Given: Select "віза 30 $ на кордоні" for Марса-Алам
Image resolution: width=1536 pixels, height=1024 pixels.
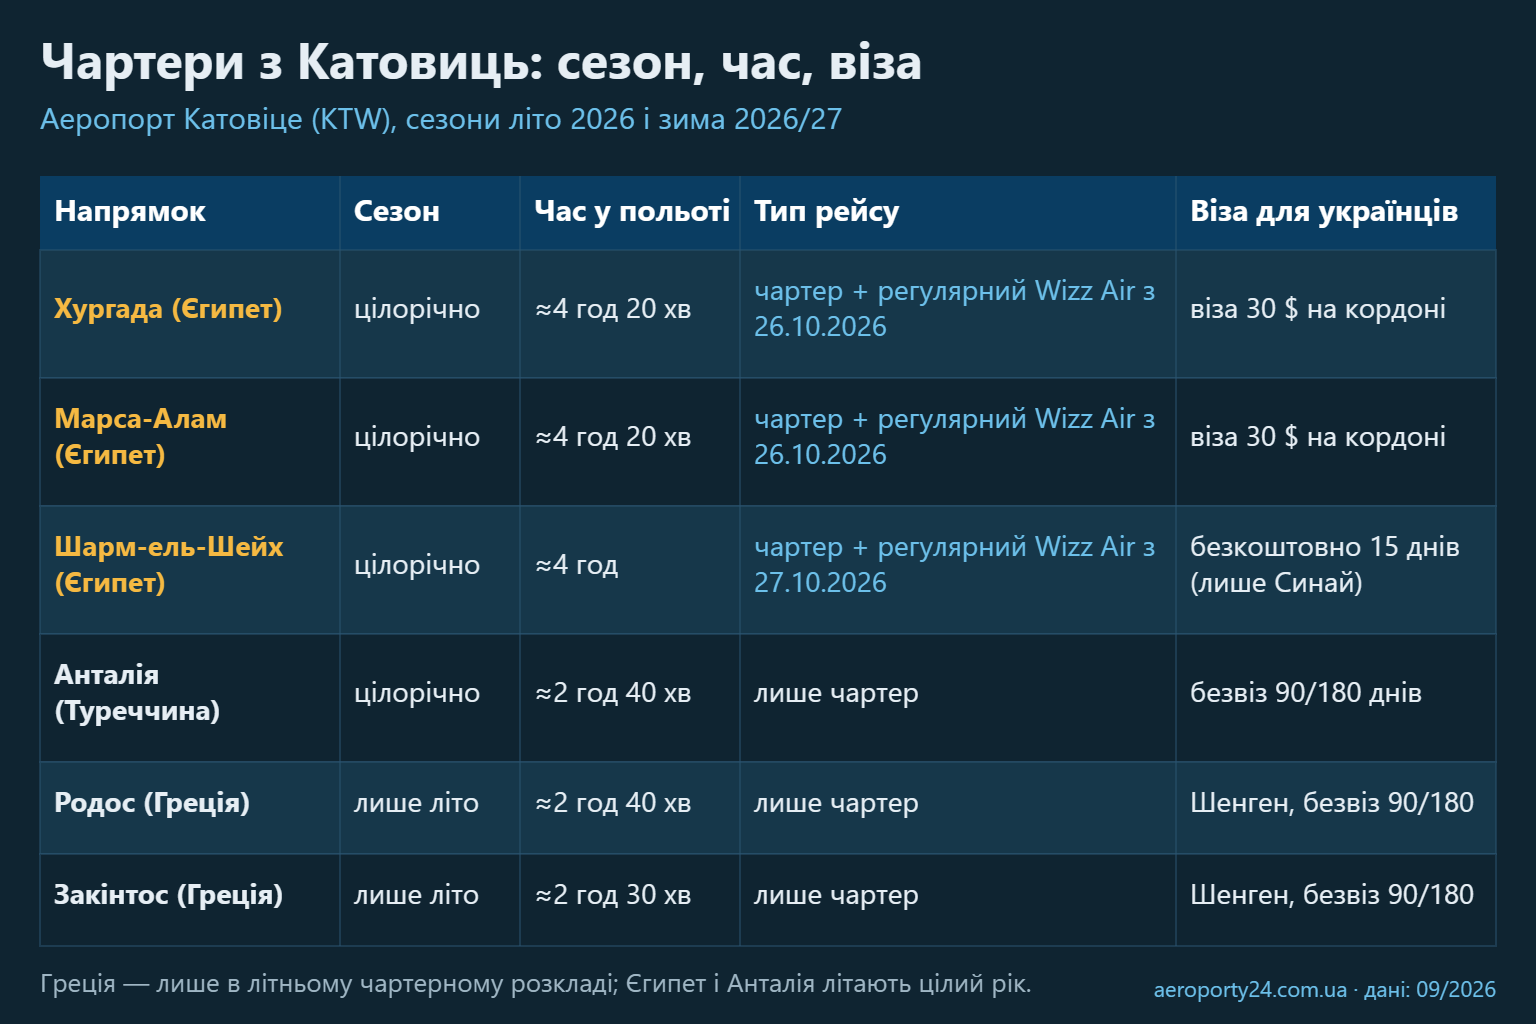Looking at the screenshot, I should click(x=1318, y=437).
